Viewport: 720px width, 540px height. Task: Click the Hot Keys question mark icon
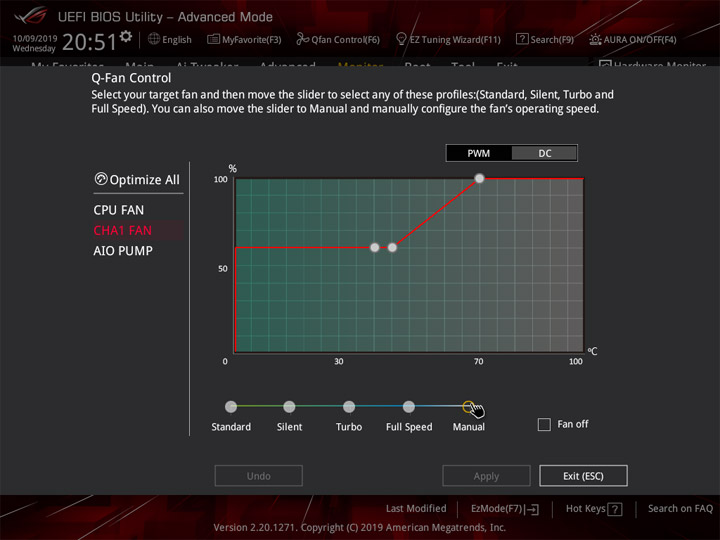coord(614,509)
